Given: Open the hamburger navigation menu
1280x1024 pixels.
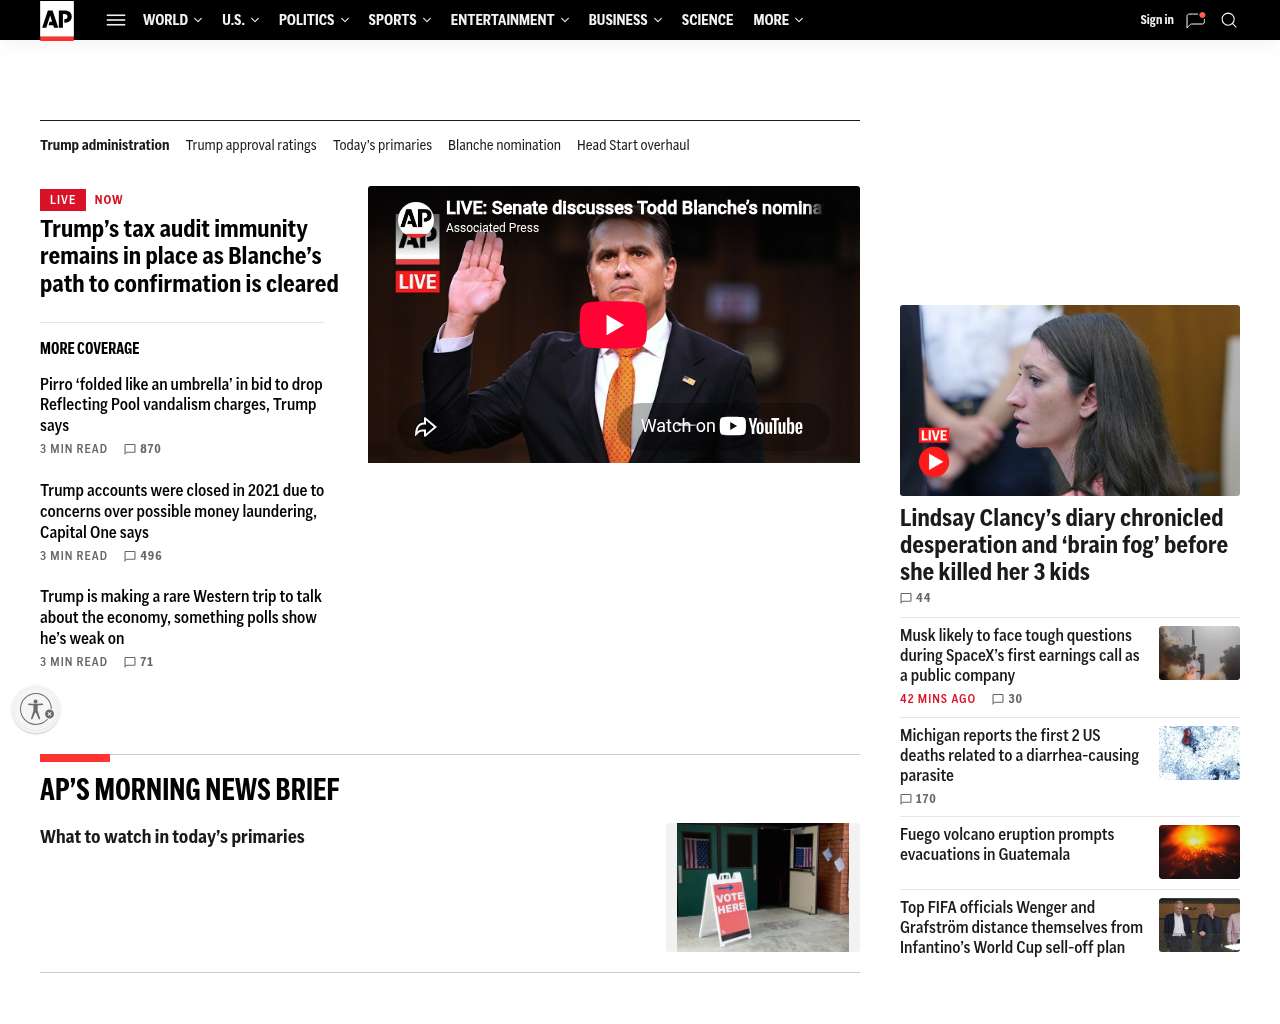Looking at the screenshot, I should (x=116, y=20).
